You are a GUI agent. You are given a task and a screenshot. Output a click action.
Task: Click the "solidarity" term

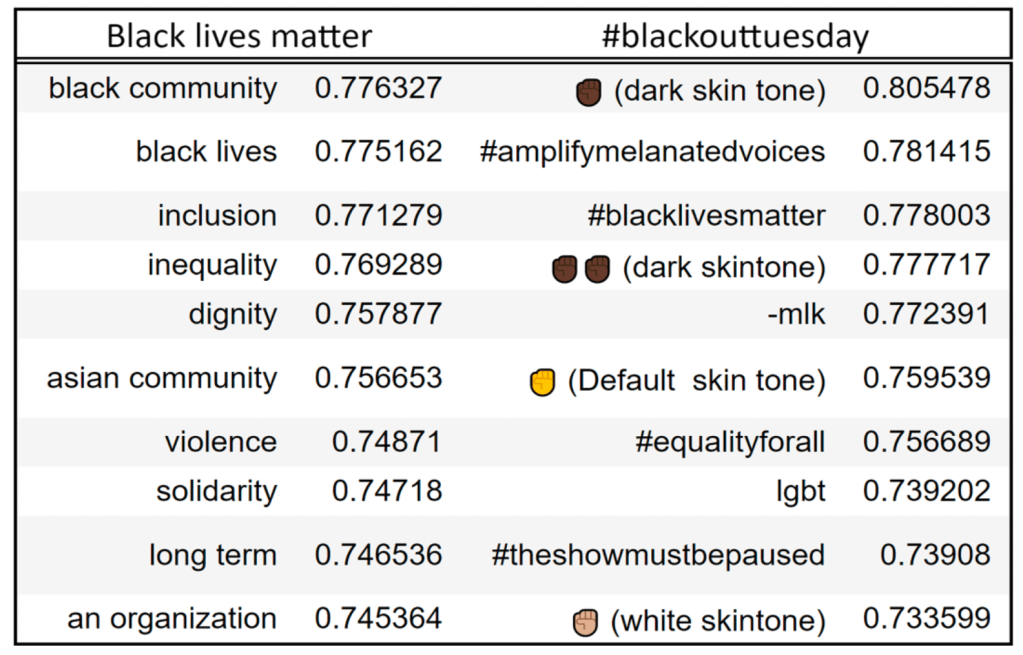click(x=216, y=492)
